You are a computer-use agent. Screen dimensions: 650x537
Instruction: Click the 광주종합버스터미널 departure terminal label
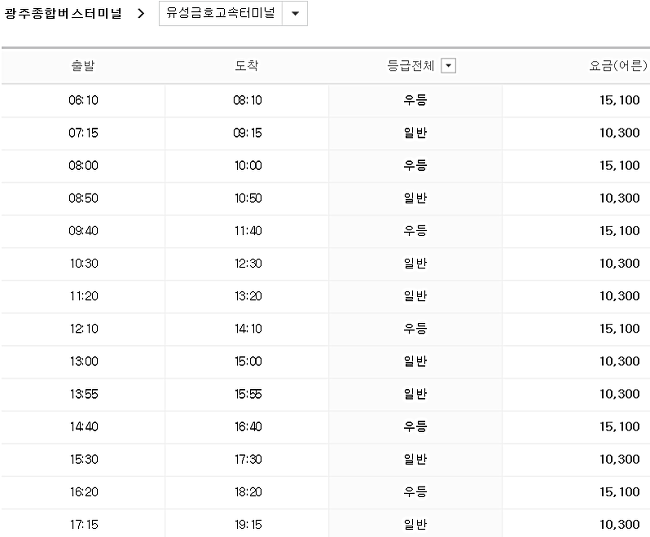pos(63,14)
